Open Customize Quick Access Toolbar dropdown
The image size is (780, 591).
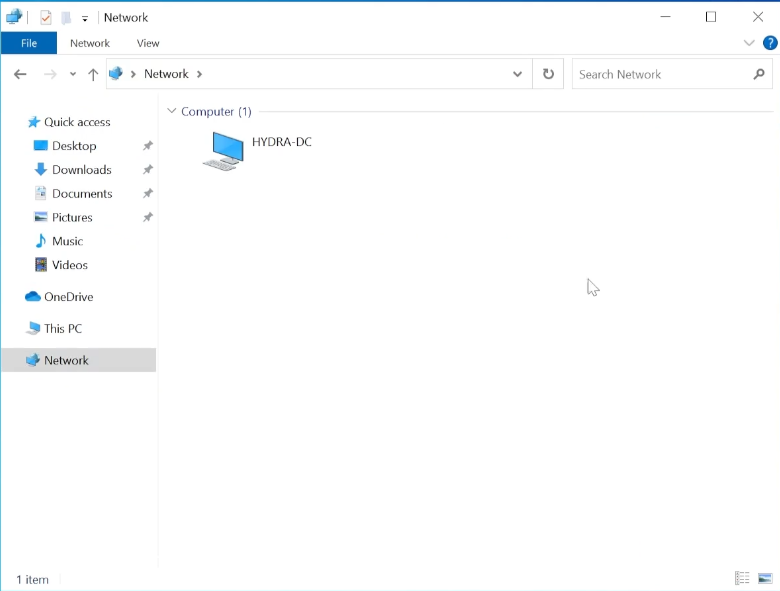[x=85, y=18]
